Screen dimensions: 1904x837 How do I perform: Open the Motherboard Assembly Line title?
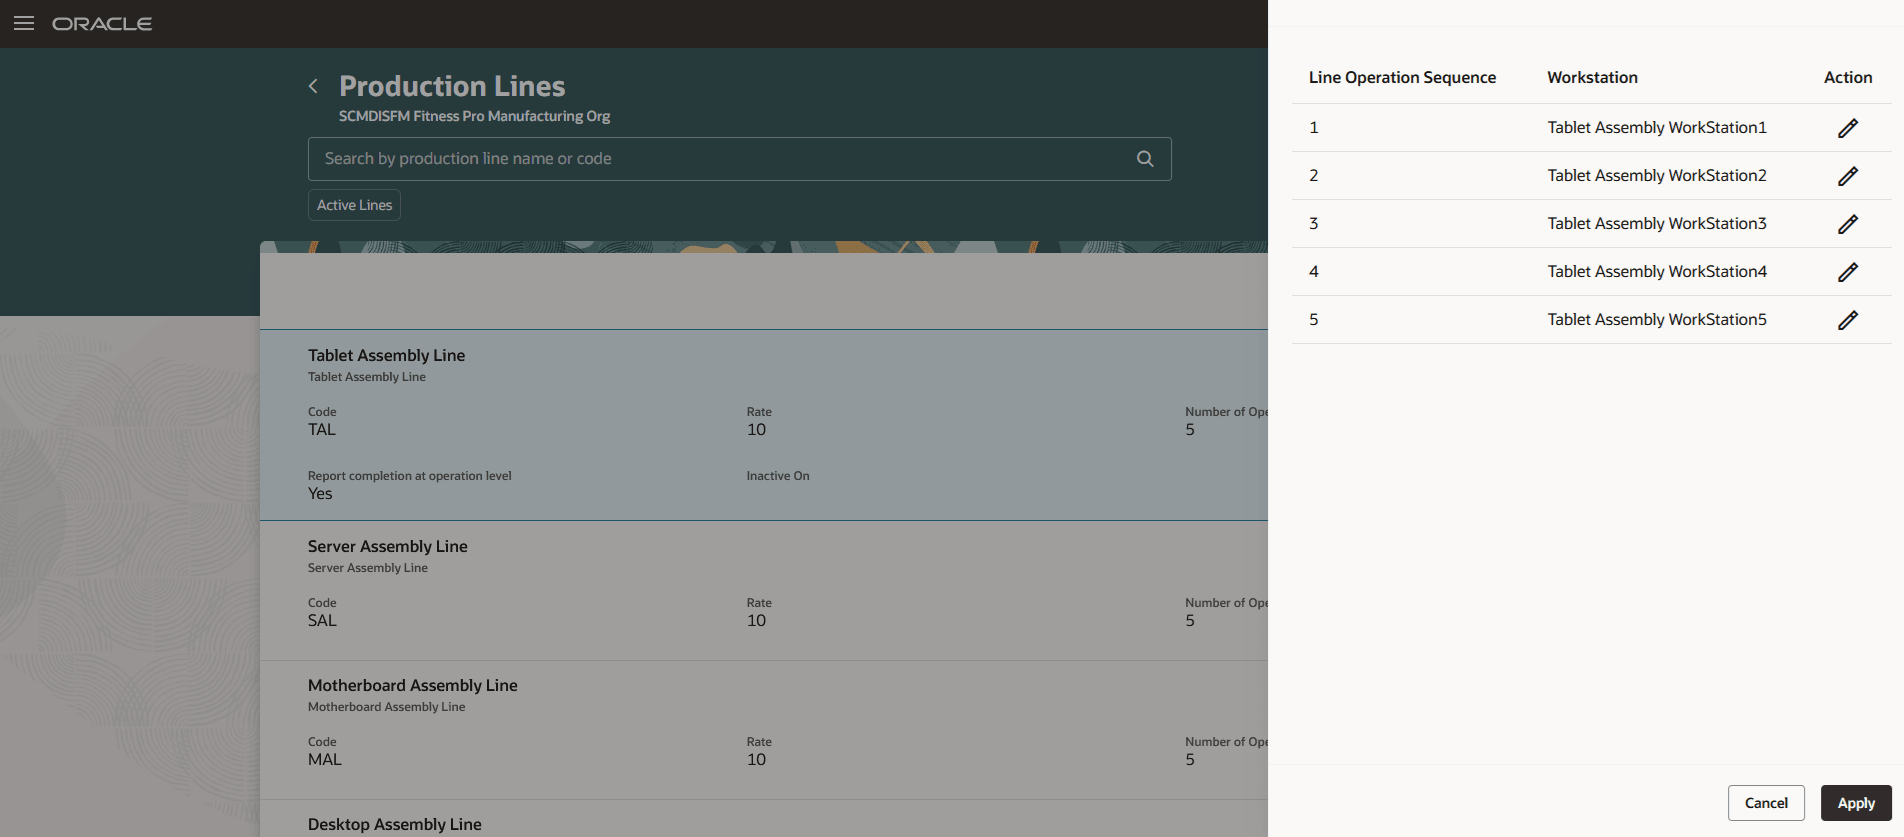coord(413,685)
